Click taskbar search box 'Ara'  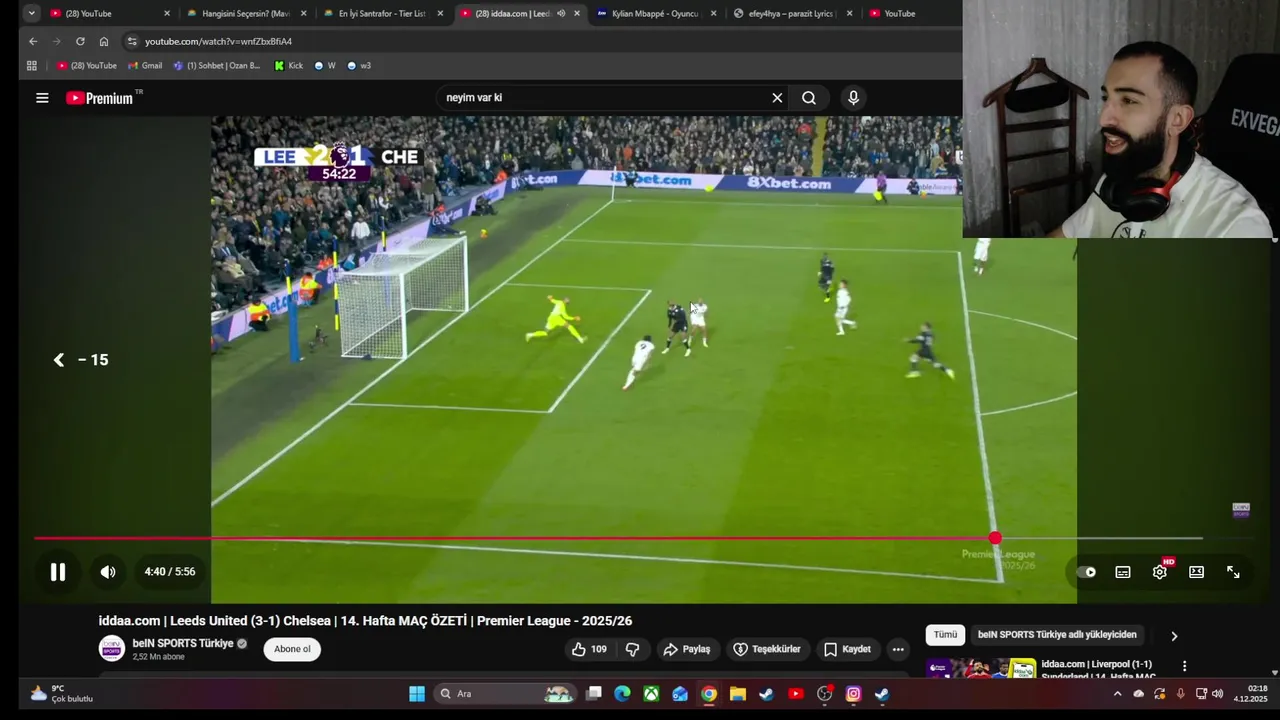[x=506, y=694]
